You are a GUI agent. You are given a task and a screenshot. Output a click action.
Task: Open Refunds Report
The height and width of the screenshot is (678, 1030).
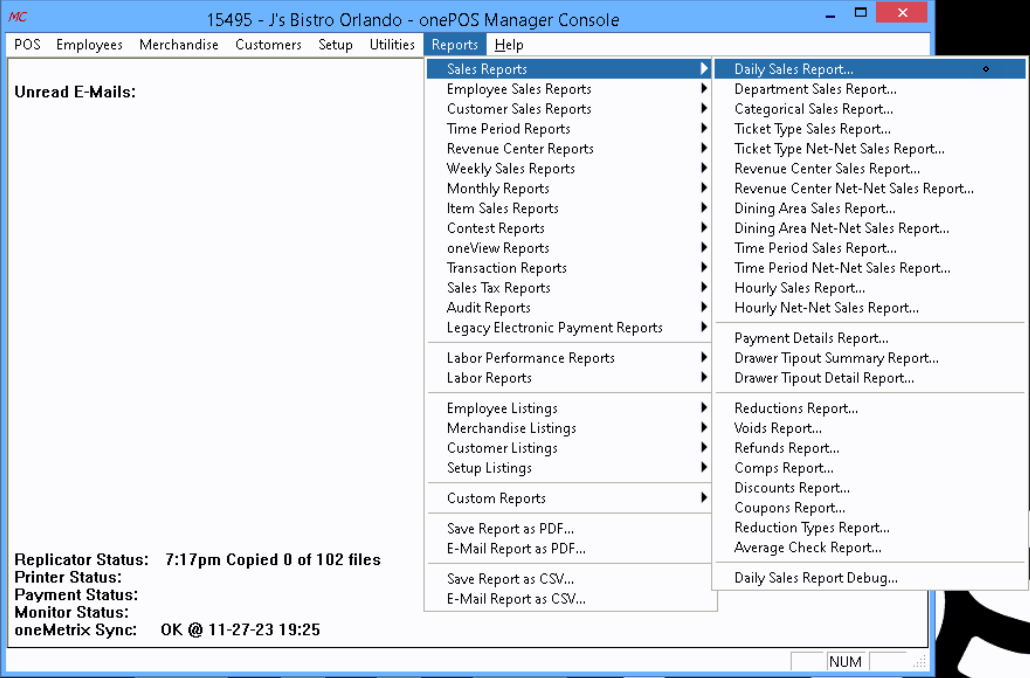pyautogui.click(x=870, y=448)
